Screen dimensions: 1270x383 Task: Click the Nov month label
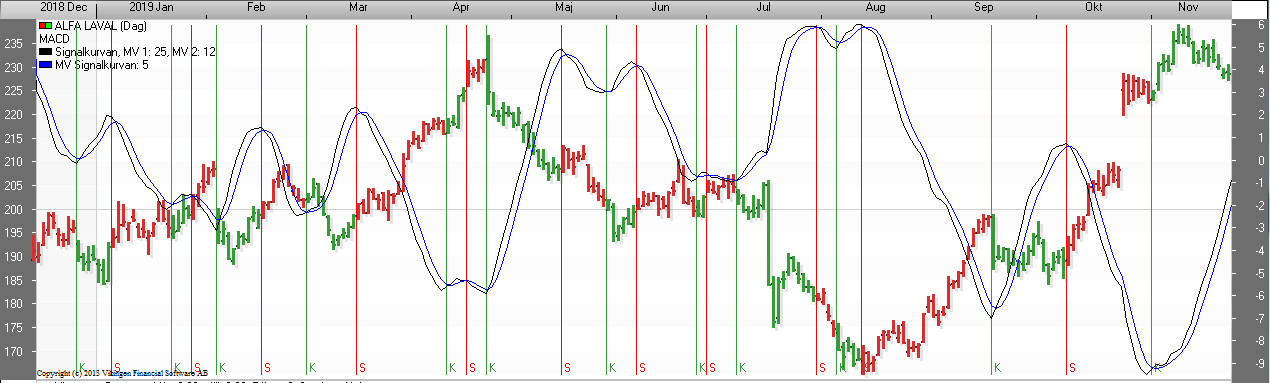[1187, 7]
